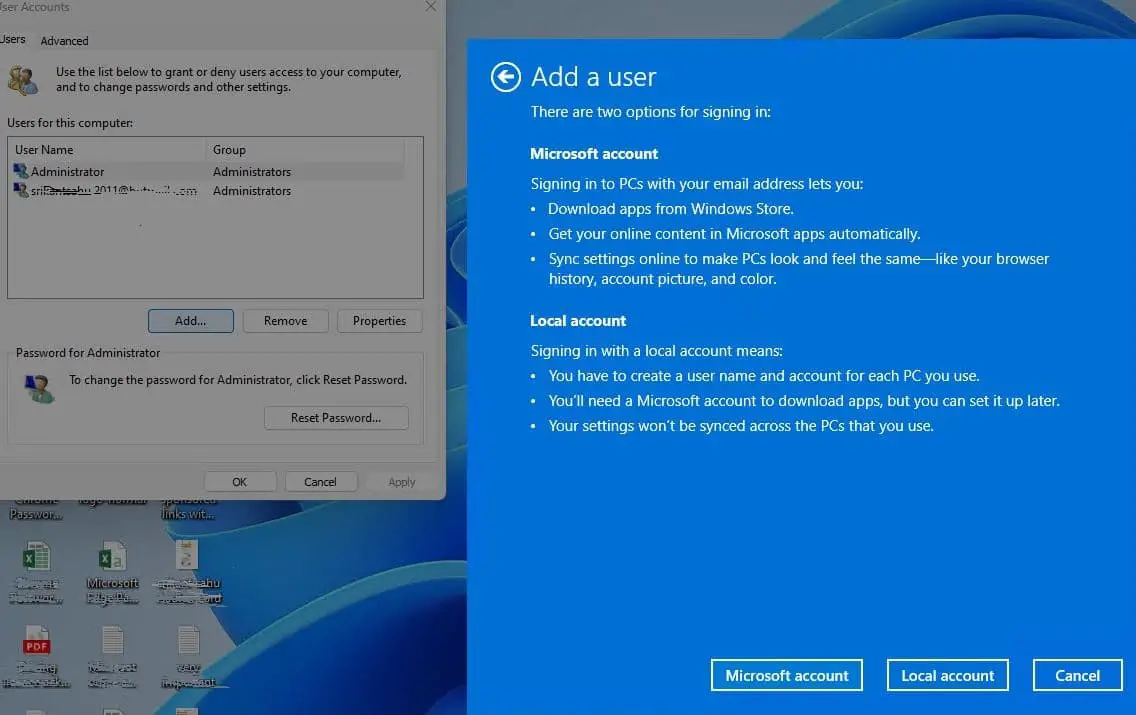The height and width of the screenshot is (715, 1136).
Task: Click OK in User Accounts window
Action: [239, 482]
